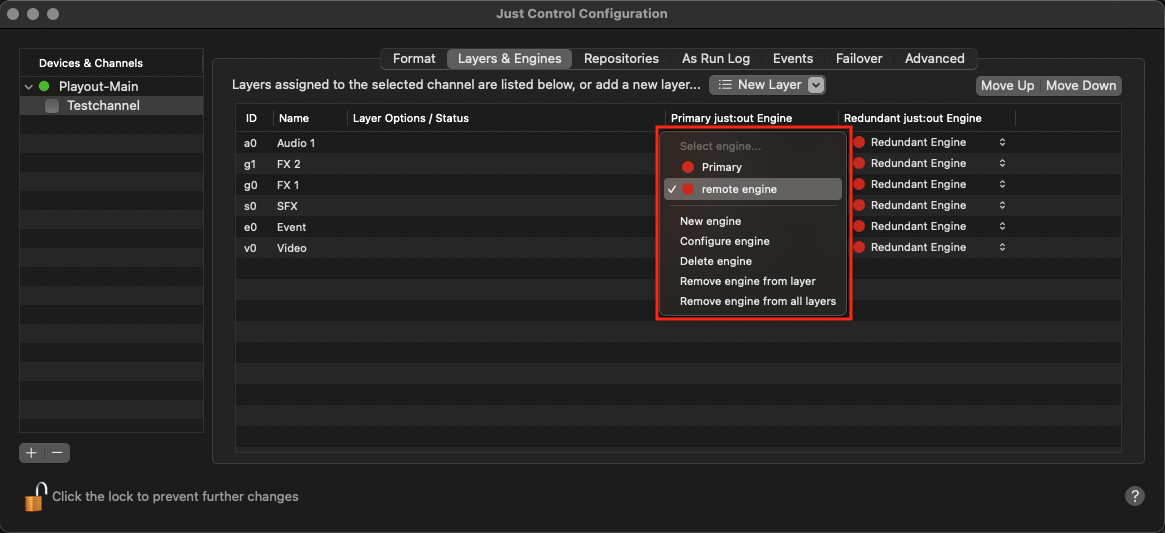Choose Remove engine from all layers
Screen dimensions: 1165x533
(x=753, y=302)
